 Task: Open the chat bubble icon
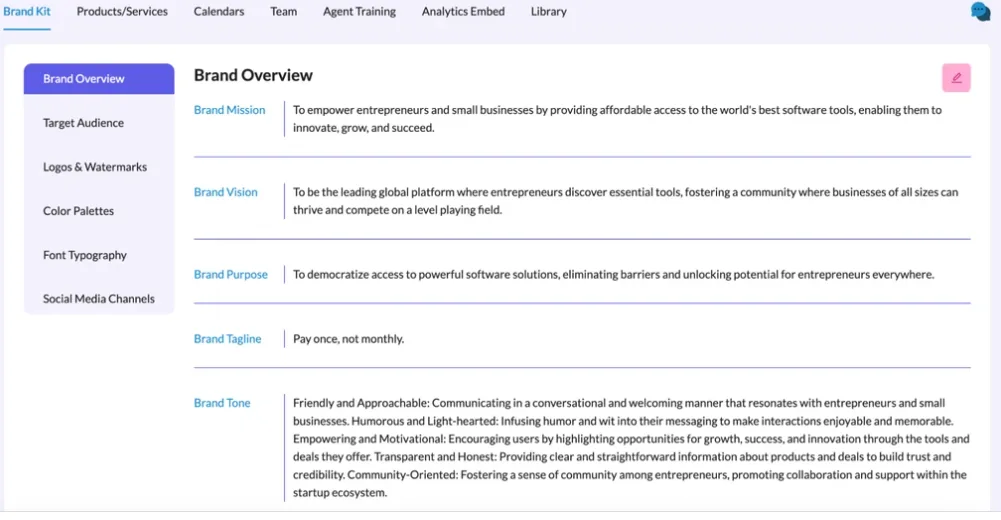(980, 11)
